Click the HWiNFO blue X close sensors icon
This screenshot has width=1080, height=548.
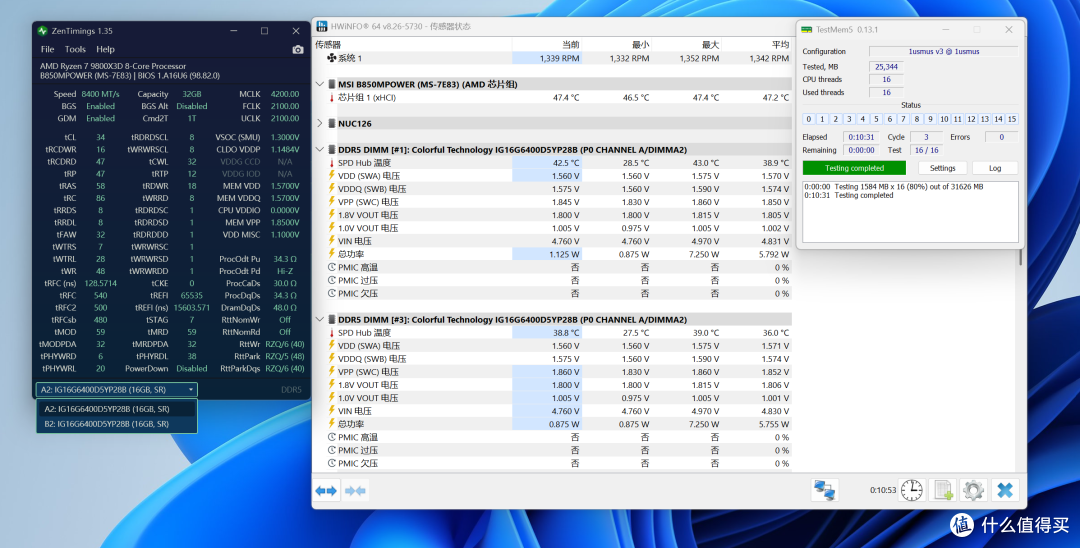point(1005,490)
